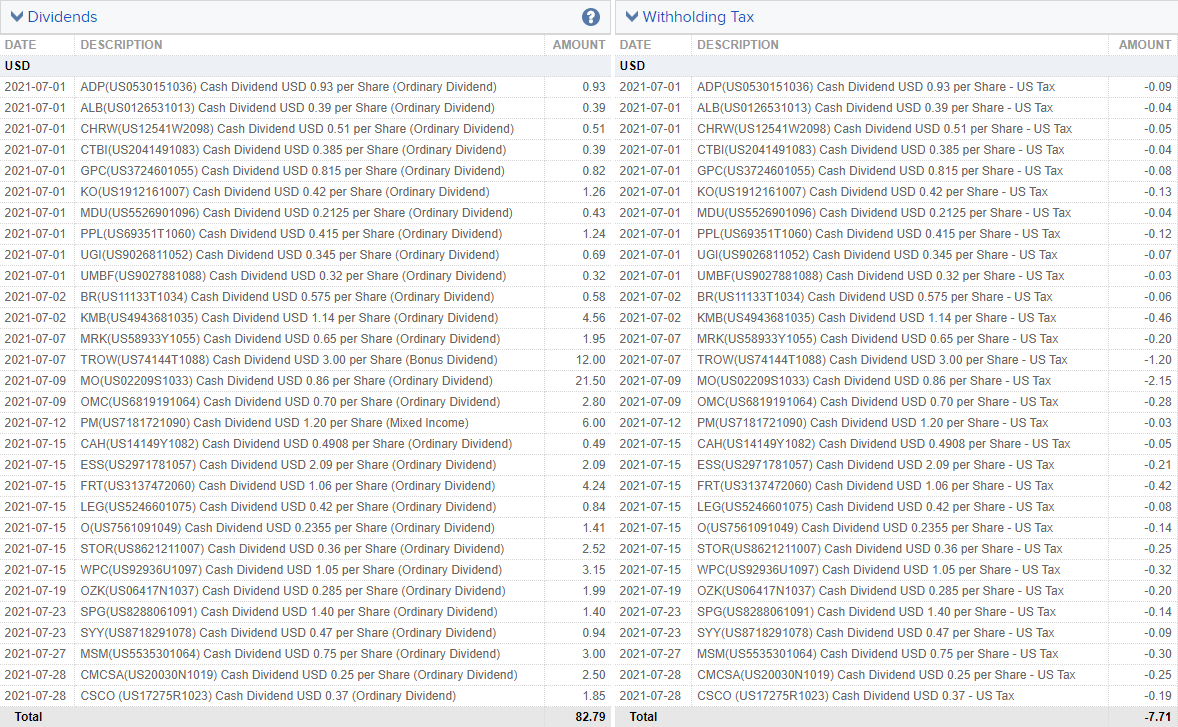This screenshot has width=1178, height=727.
Task: Select the TROW US Tax description
Action: [882, 360]
